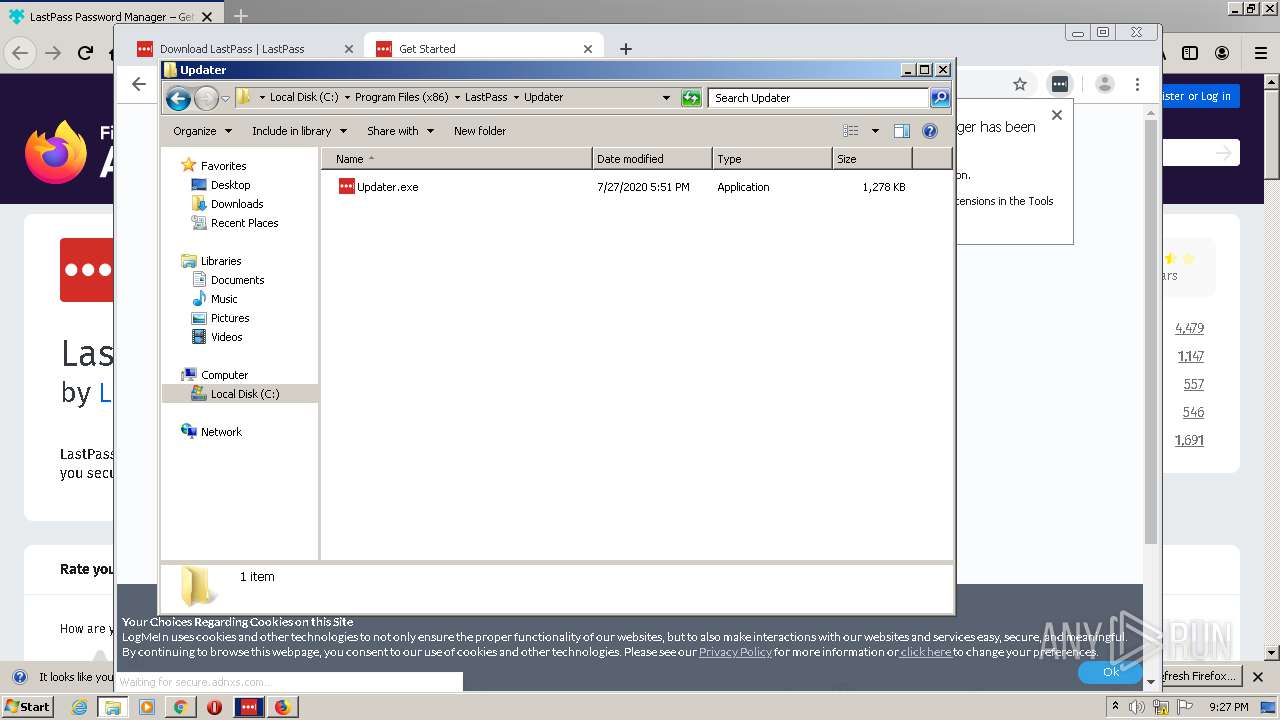Open the Explorer help question icon
Image resolution: width=1280 pixels, height=720 pixels.
pos(929,131)
